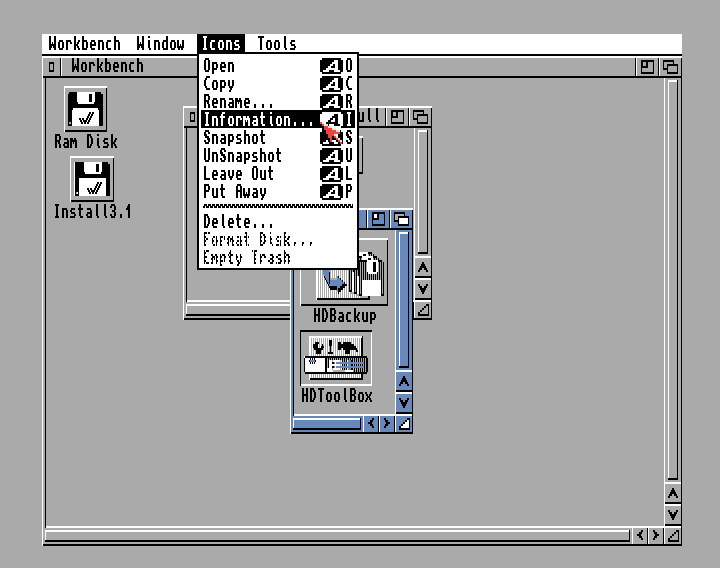
Task: Open the Window menu in the menu bar
Action: tap(160, 43)
